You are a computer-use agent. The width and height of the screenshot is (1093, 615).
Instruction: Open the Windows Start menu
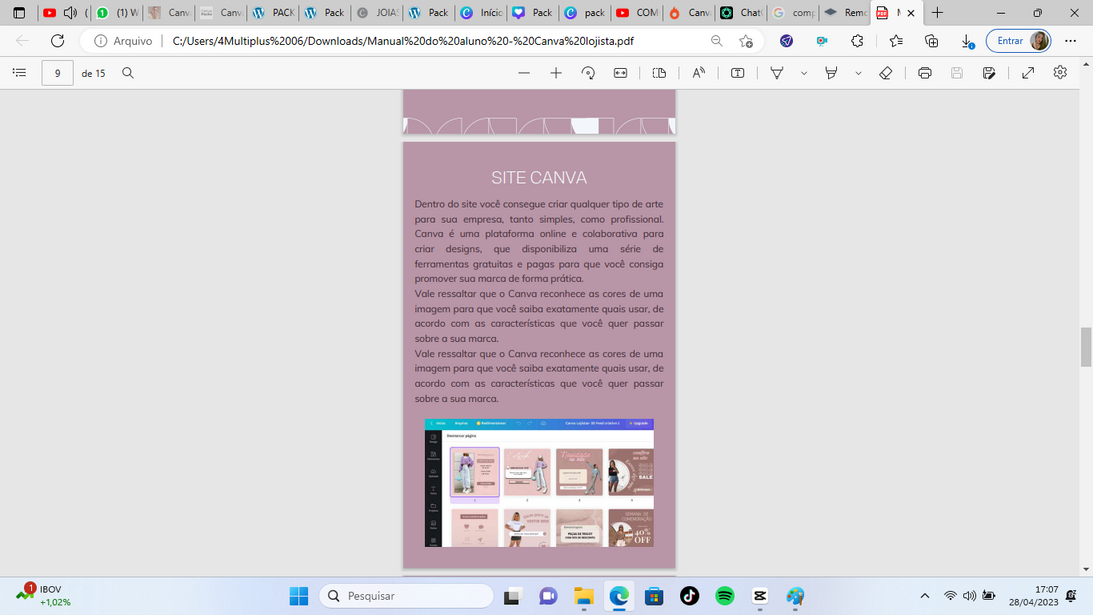pos(299,596)
